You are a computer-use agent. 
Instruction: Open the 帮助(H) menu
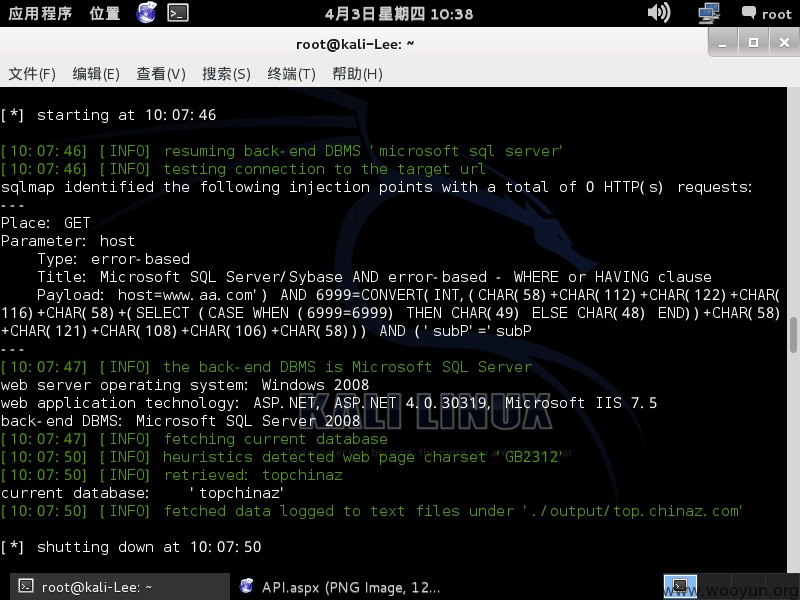[357, 74]
